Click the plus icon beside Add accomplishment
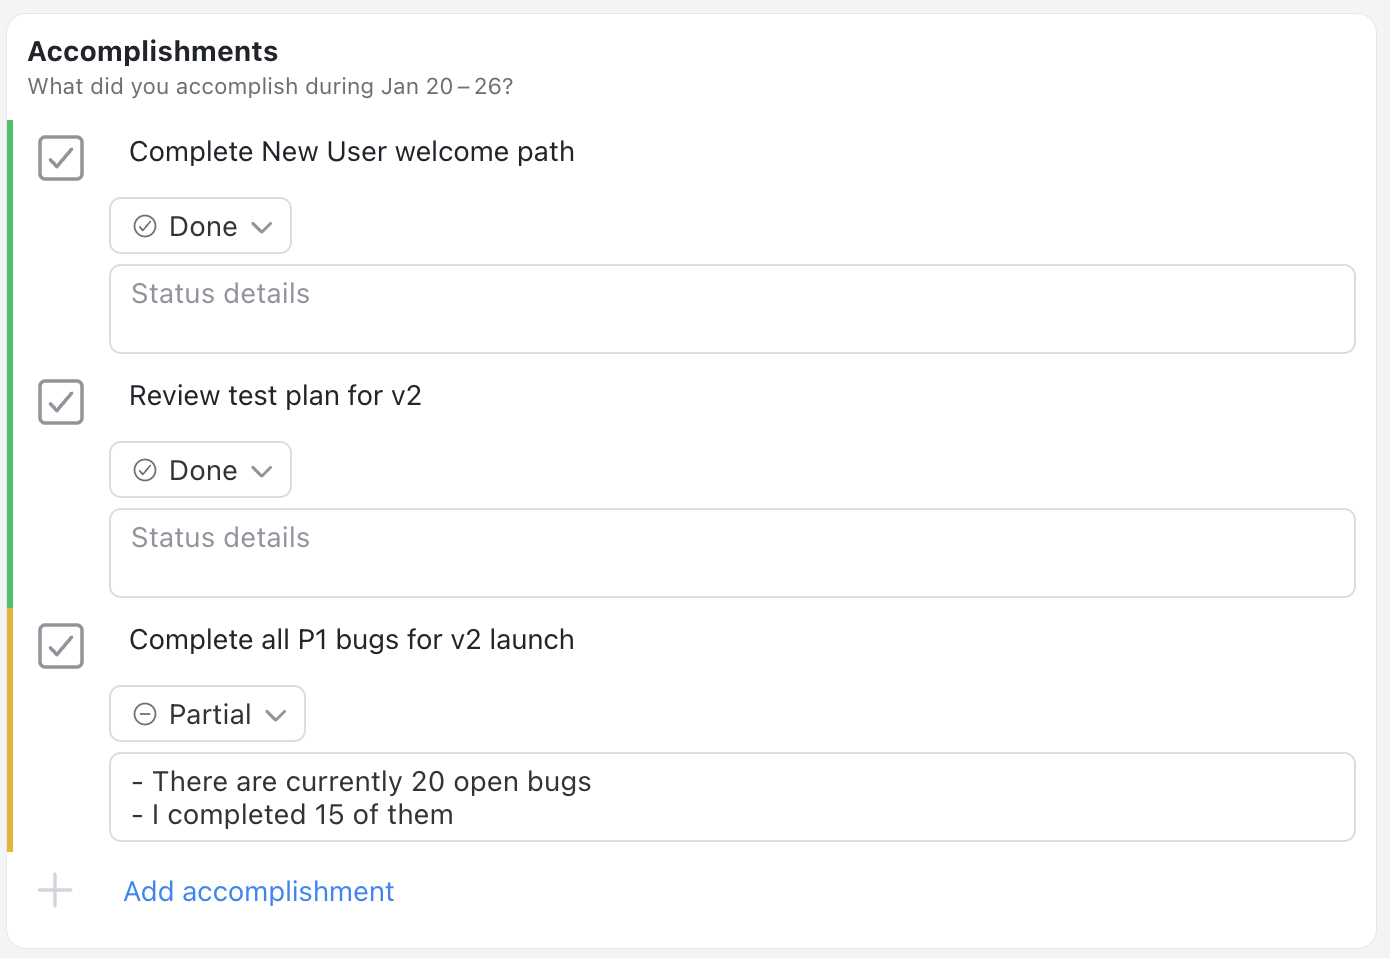1390x958 pixels. click(x=55, y=890)
